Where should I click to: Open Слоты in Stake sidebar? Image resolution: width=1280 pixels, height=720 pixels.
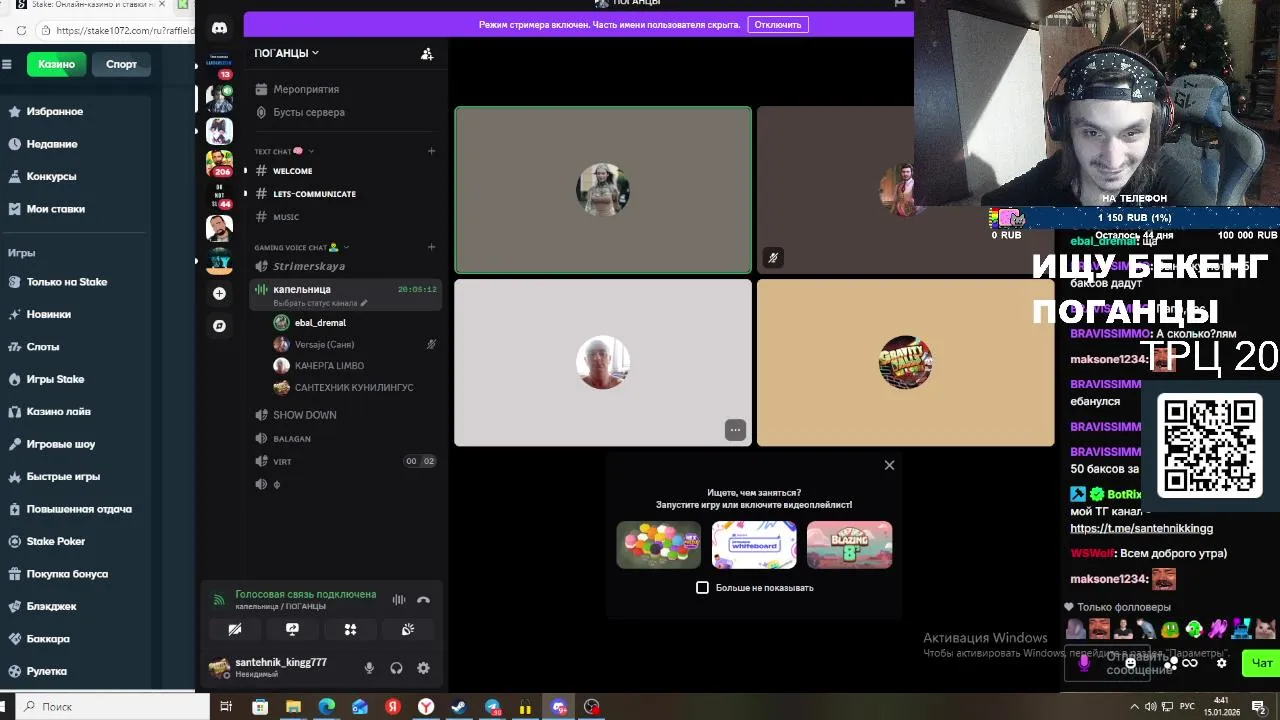point(43,347)
